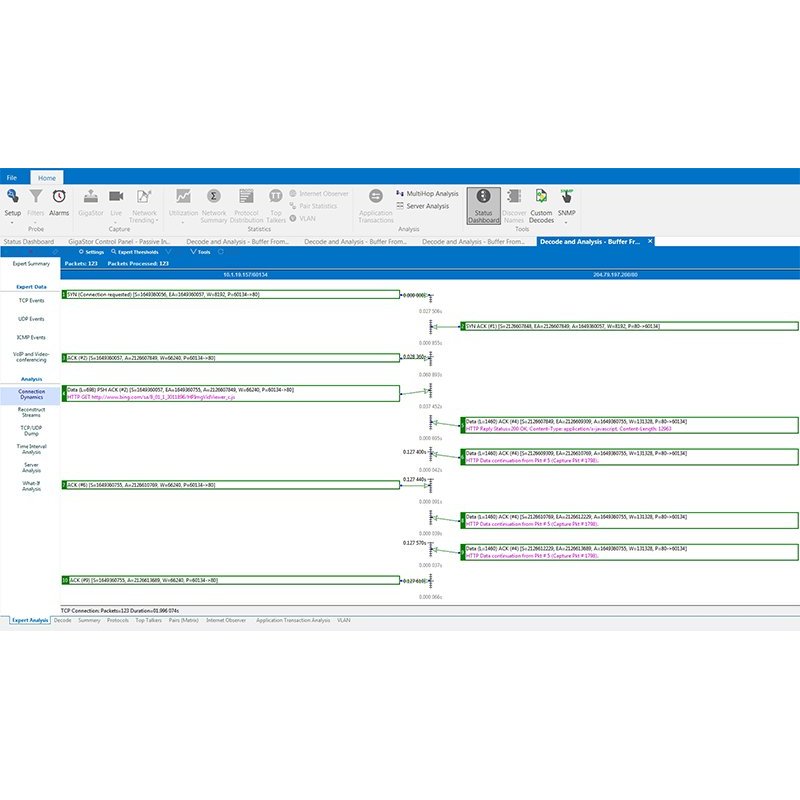Select Expert Summary in sidebar
This screenshot has width=800, height=800.
coord(31,264)
